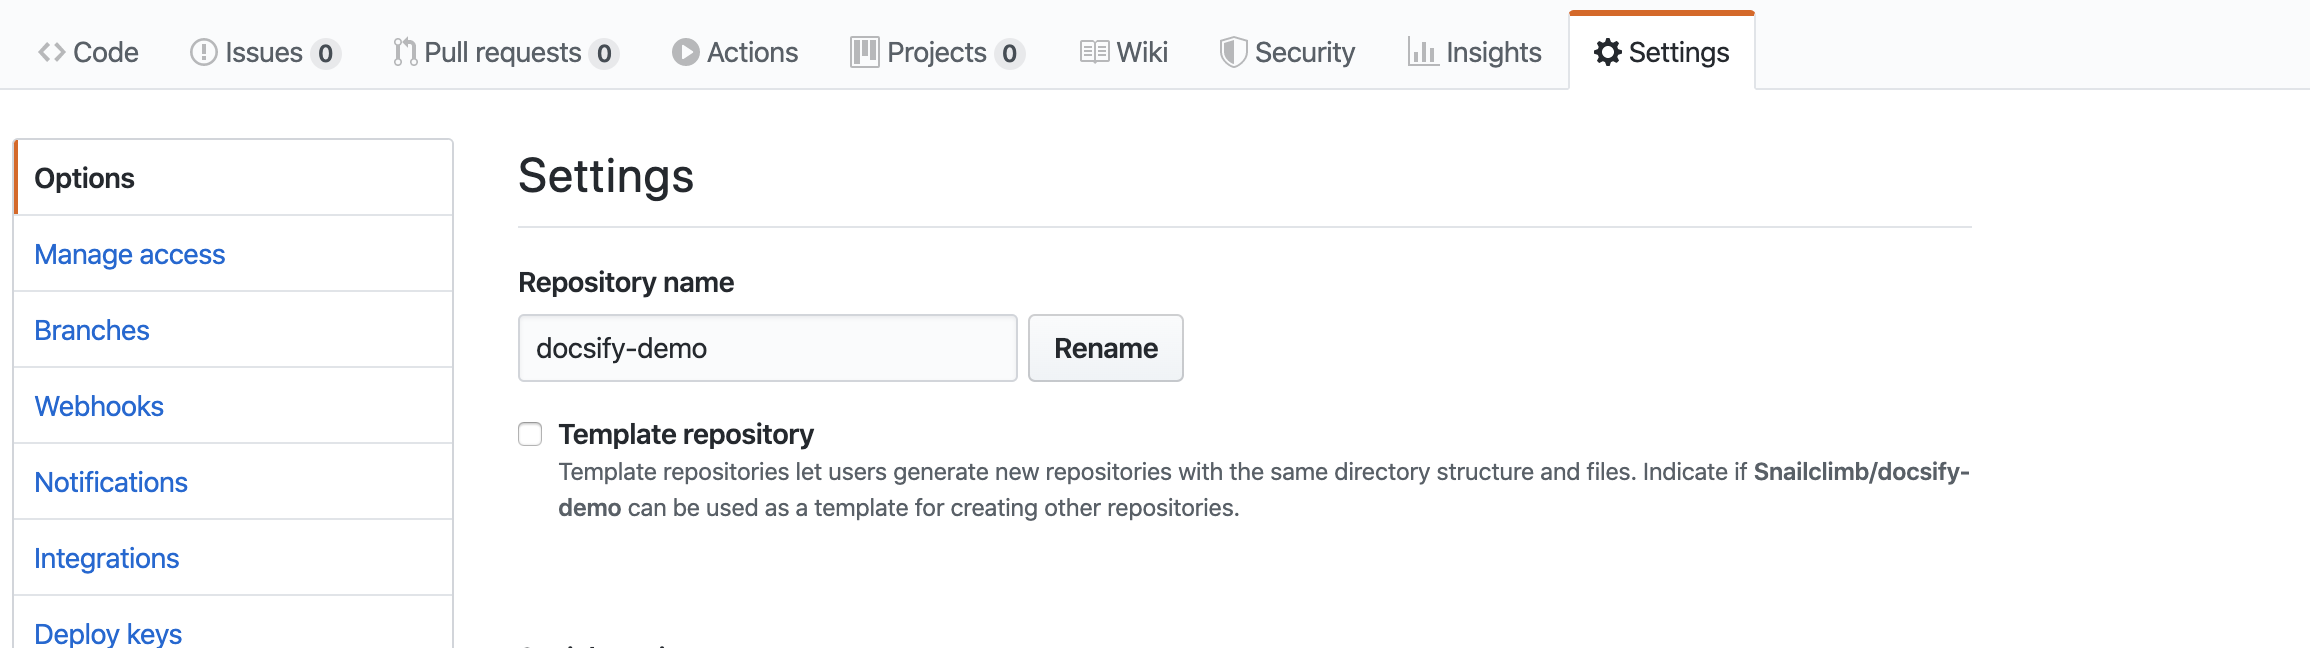The image size is (2310, 648).
Task: Click the Insights bar graph icon
Action: (1422, 52)
